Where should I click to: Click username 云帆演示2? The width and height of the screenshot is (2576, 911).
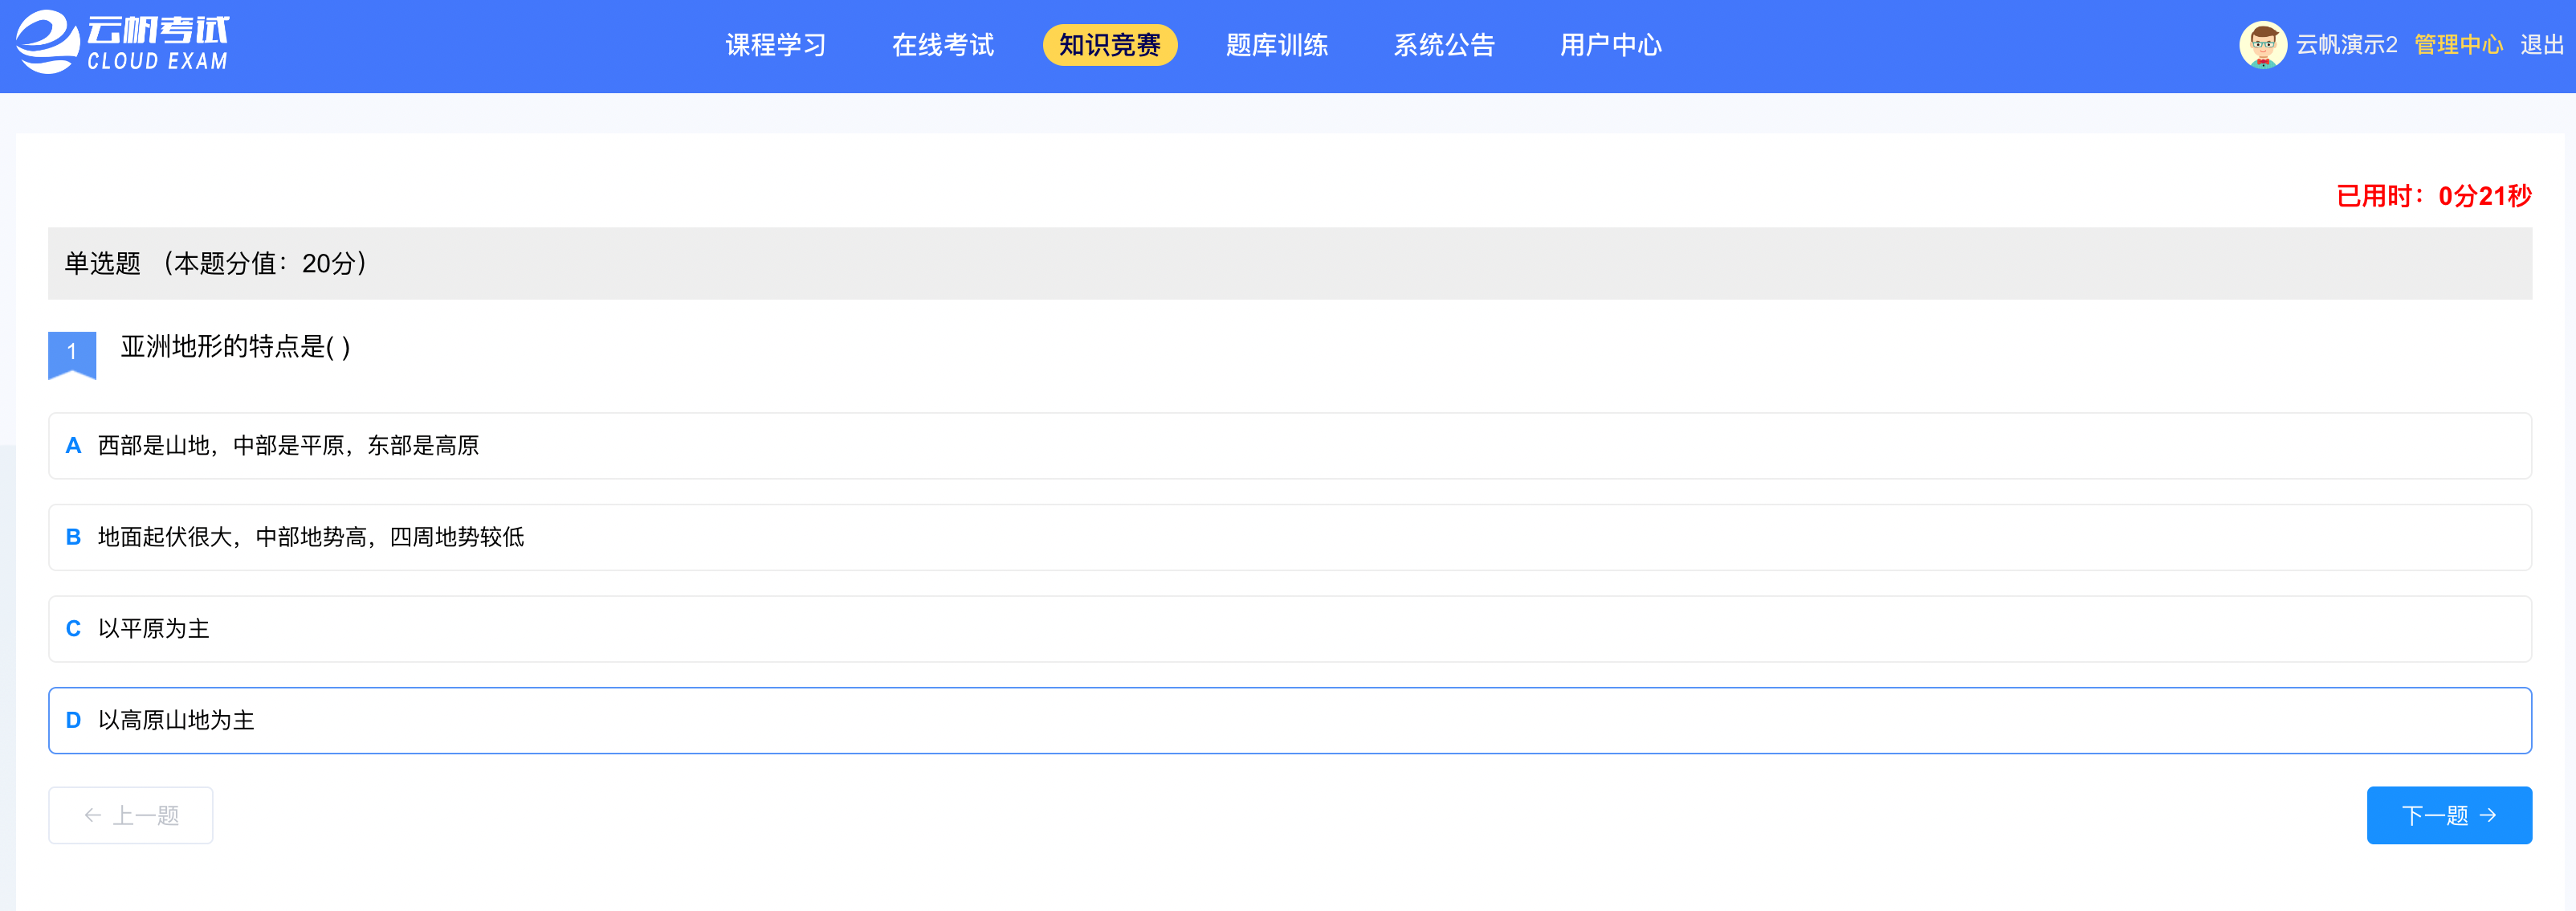click(x=2346, y=45)
